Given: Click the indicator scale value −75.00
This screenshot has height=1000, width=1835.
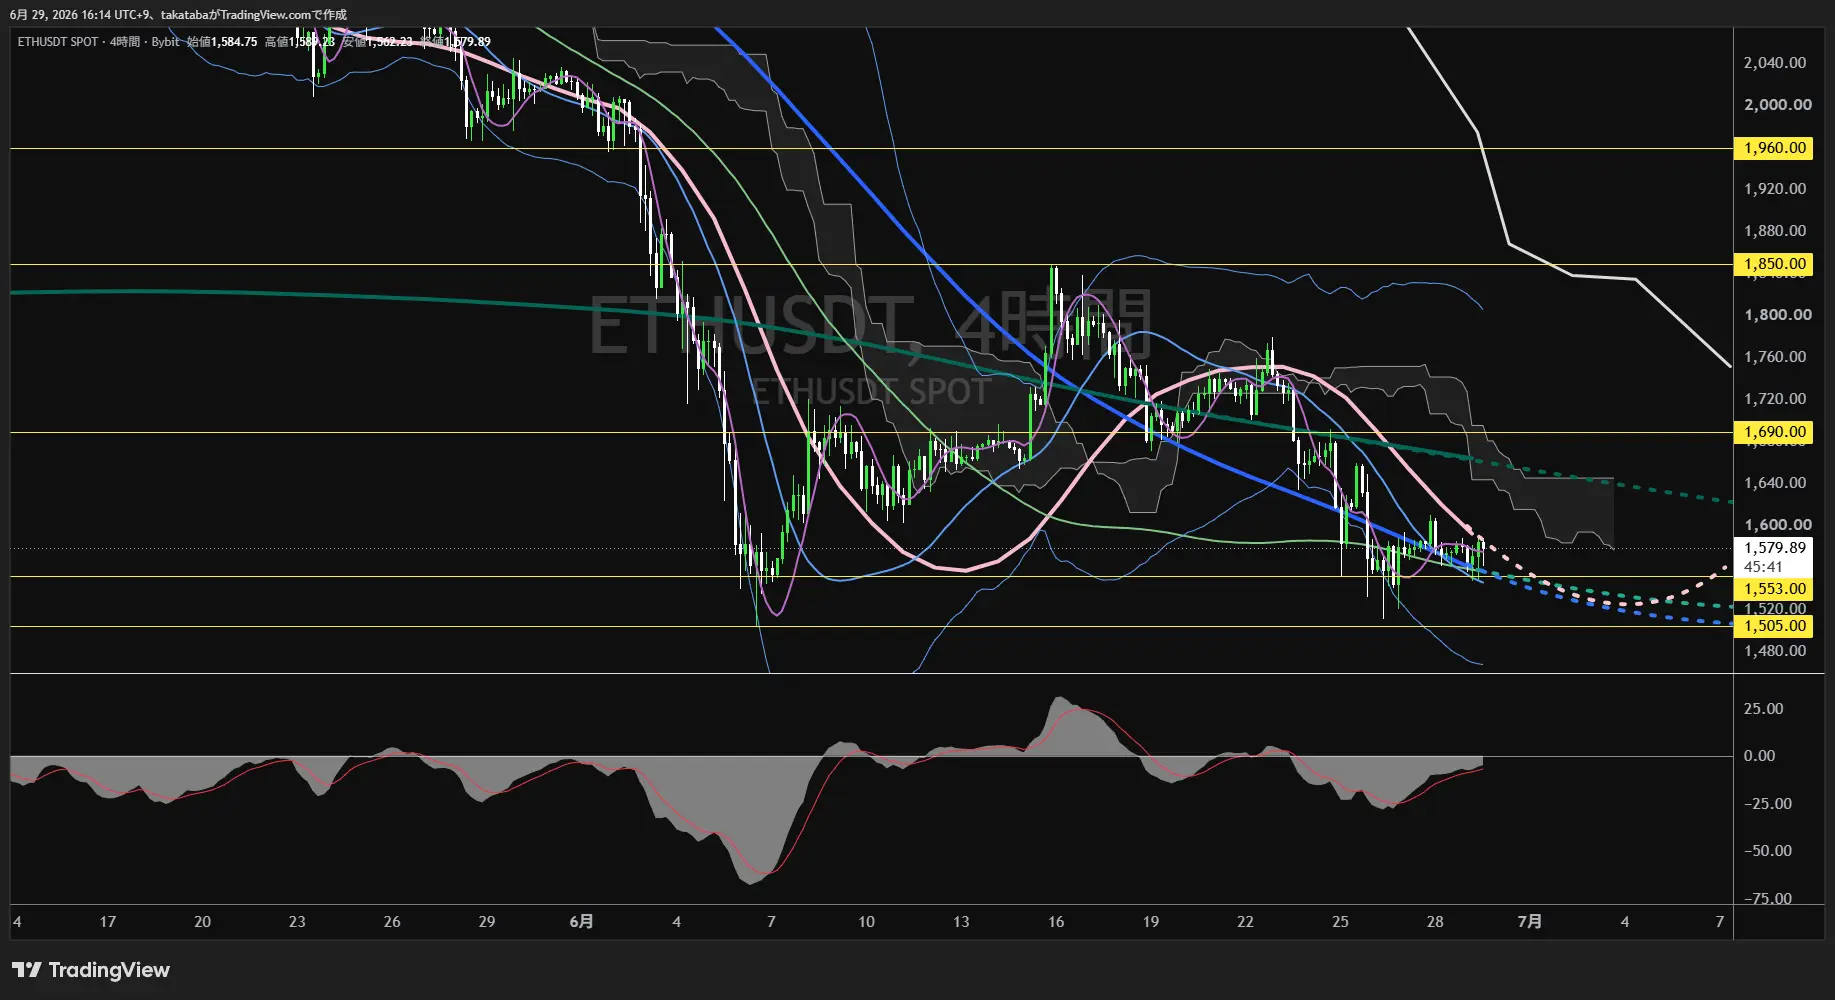Looking at the screenshot, I should (1767, 899).
